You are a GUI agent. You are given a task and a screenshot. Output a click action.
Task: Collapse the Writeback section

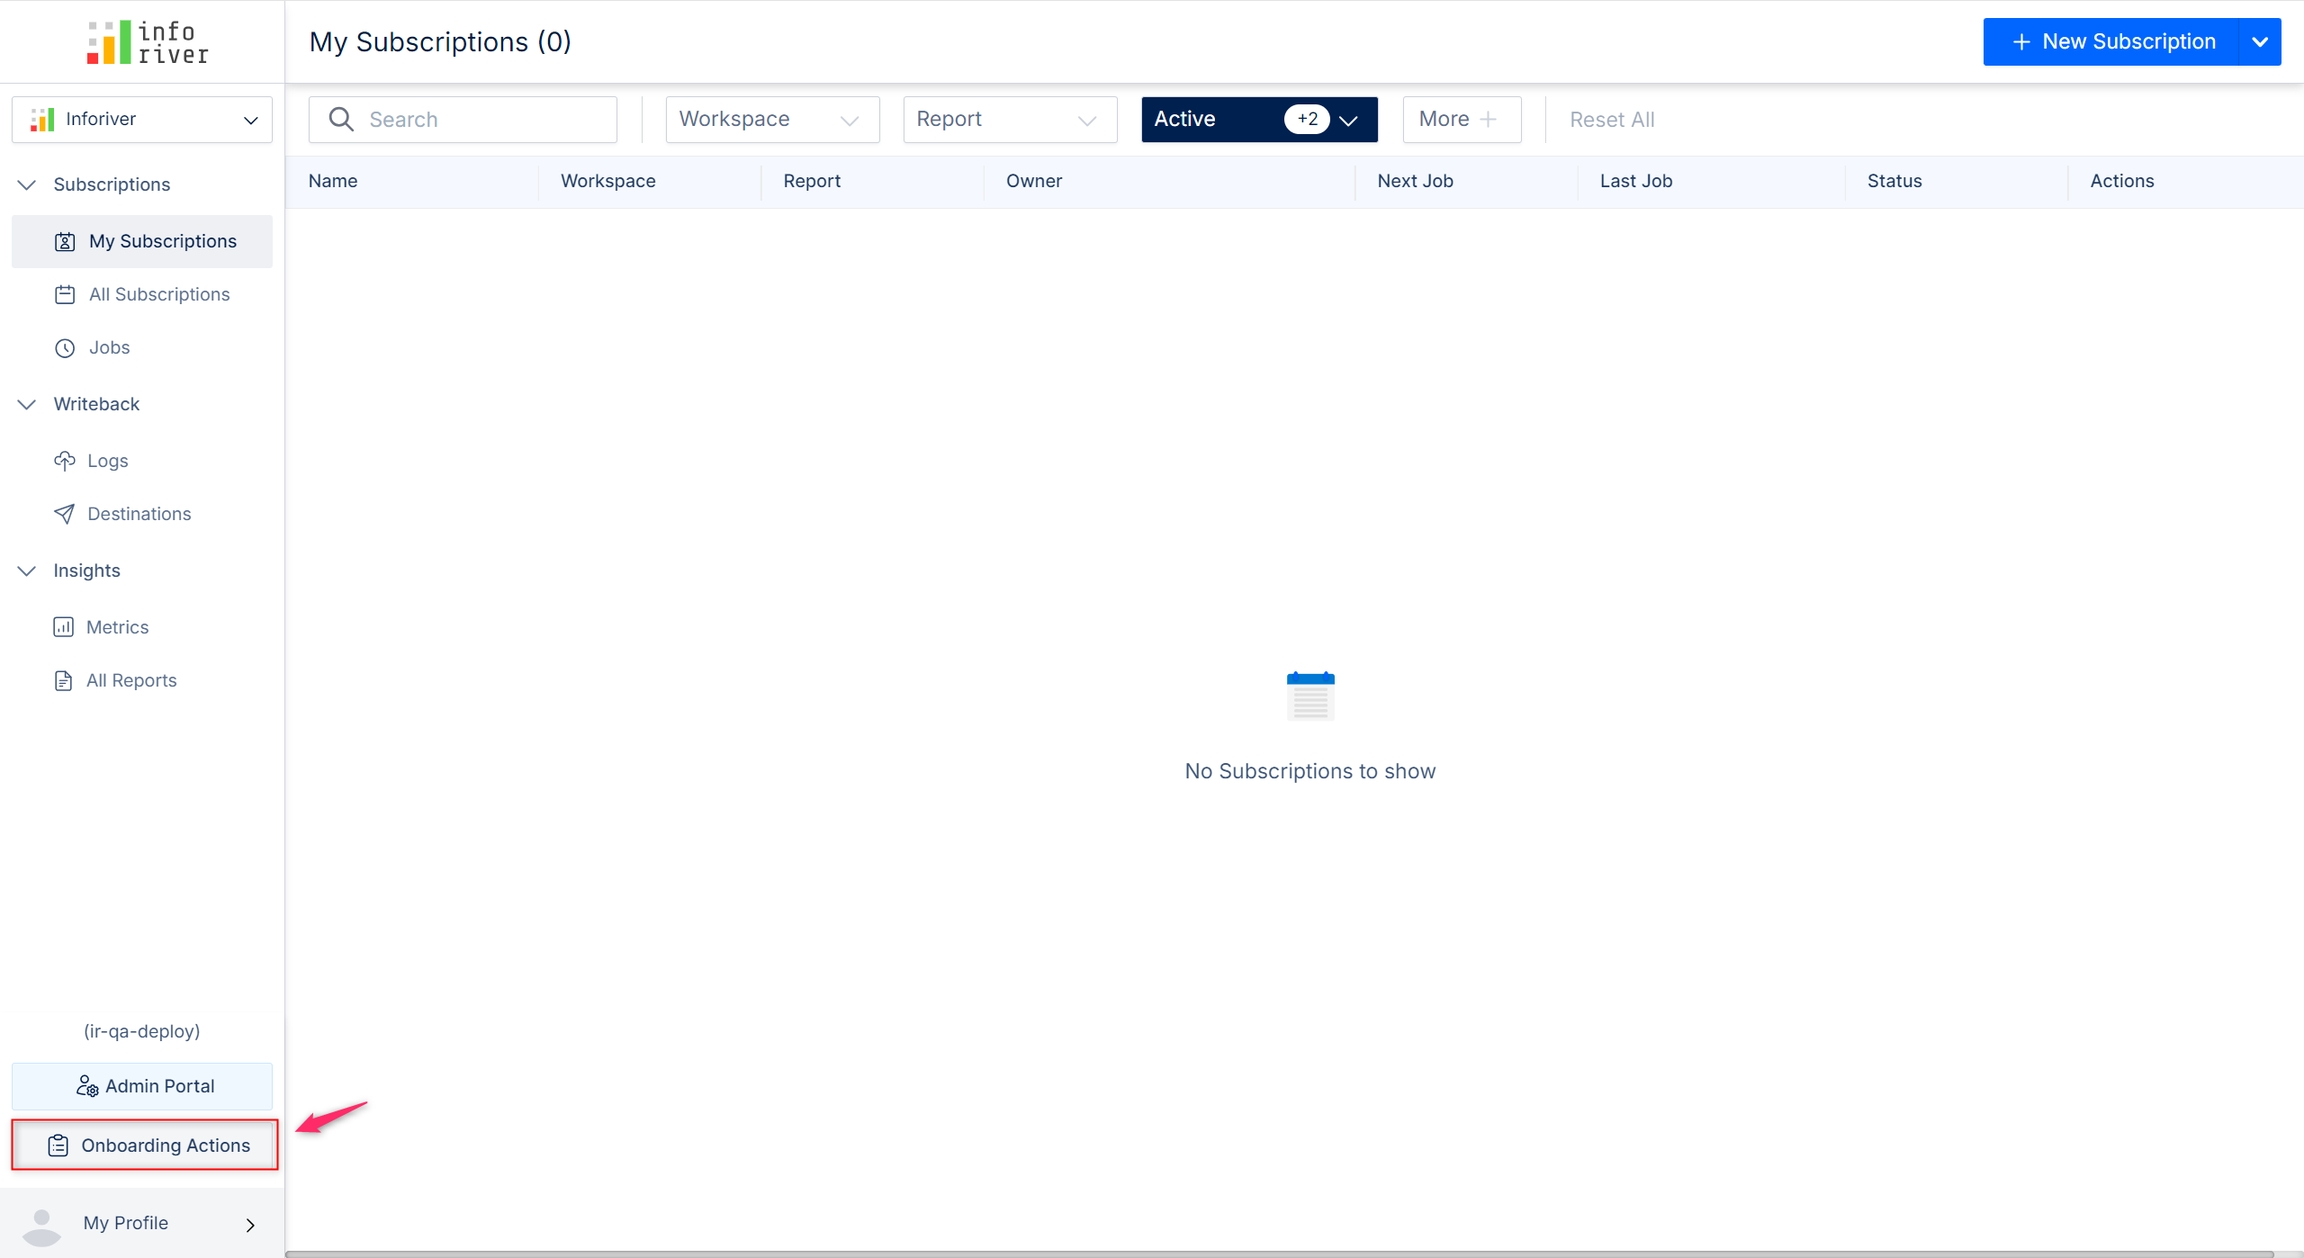(27, 404)
